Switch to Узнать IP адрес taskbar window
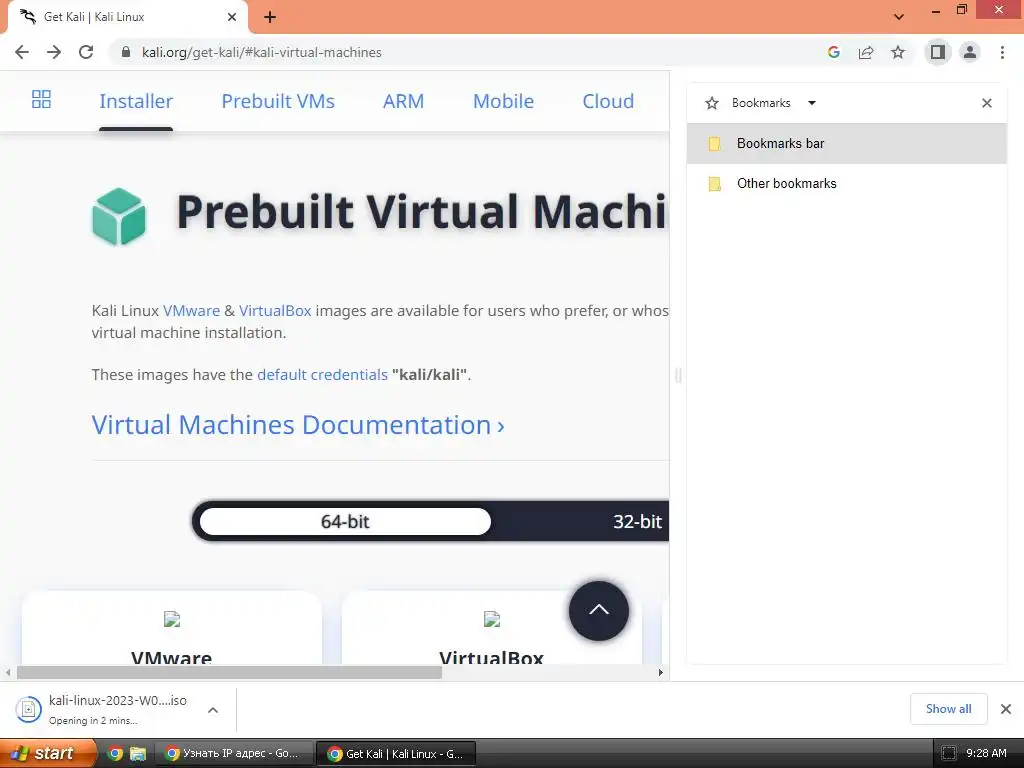The height and width of the screenshot is (768, 1024). click(x=234, y=754)
